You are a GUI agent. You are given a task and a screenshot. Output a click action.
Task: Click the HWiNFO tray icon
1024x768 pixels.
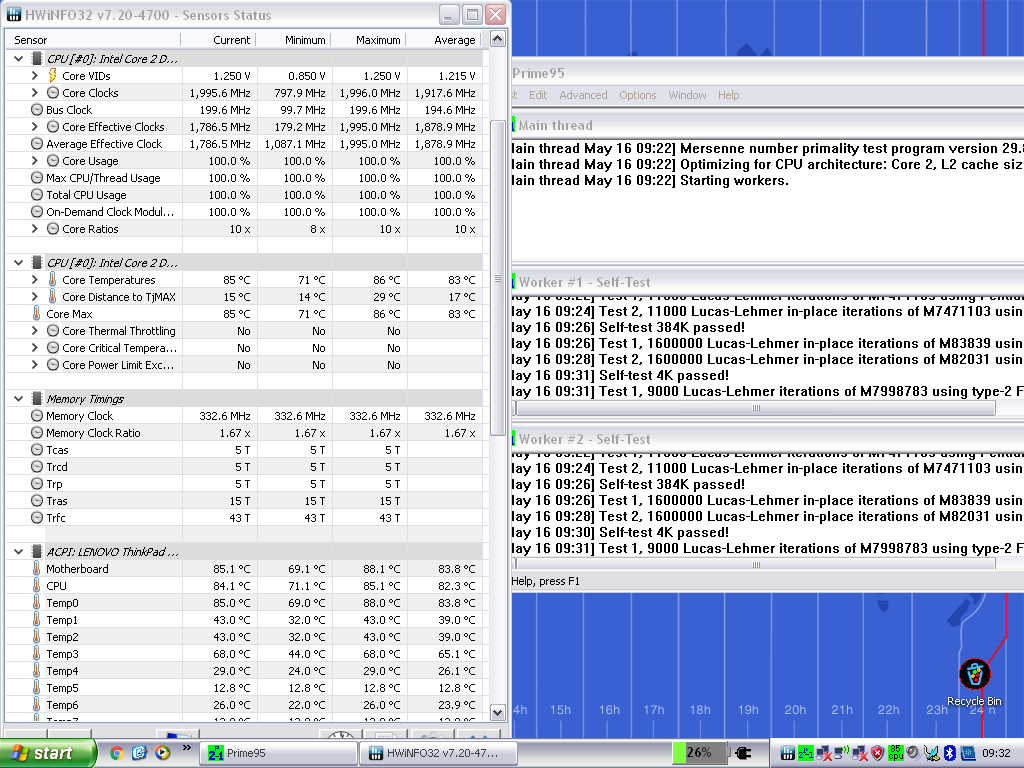pos(788,753)
